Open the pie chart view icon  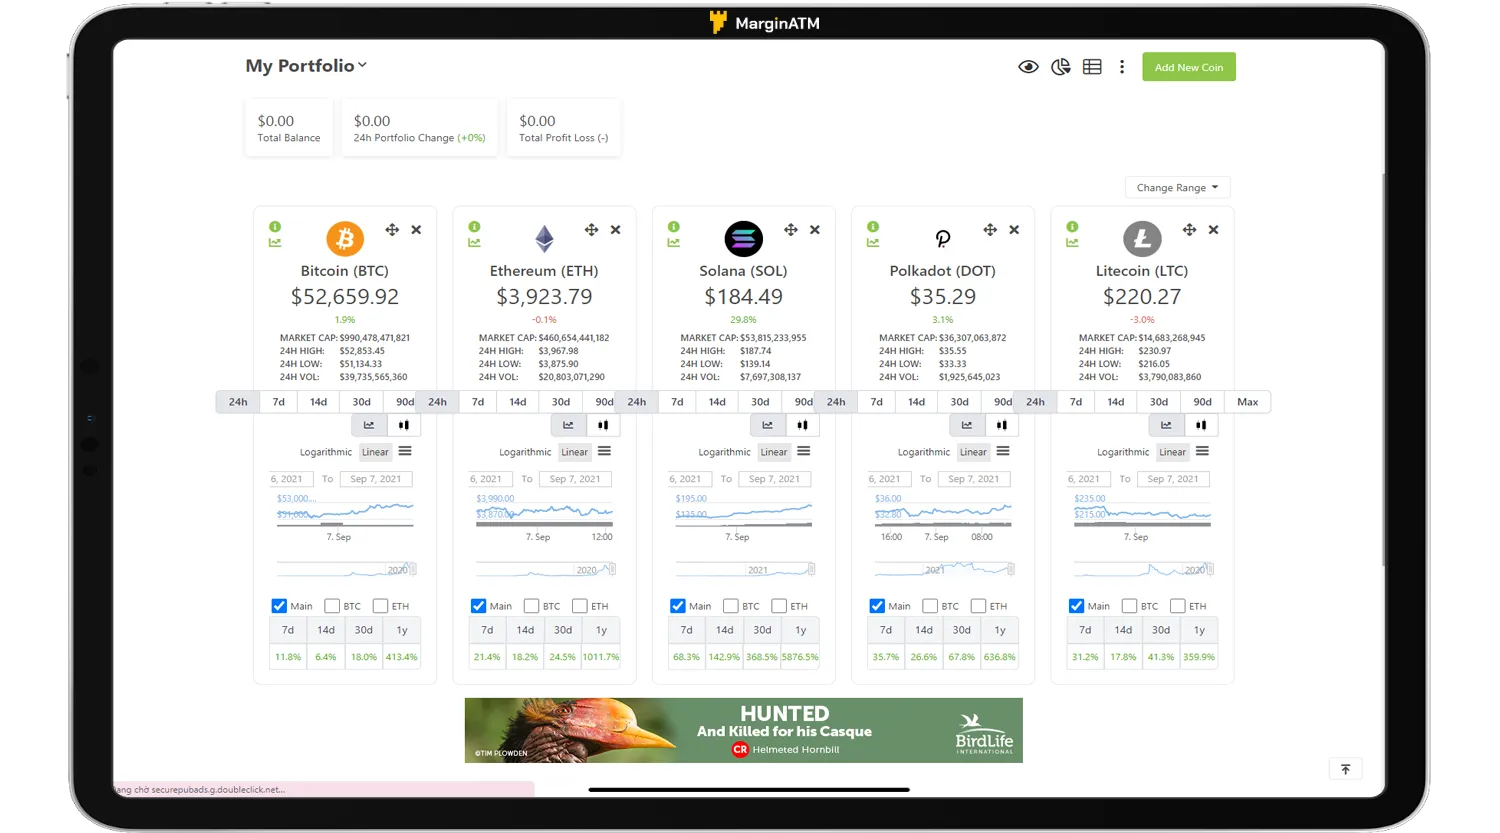click(1061, 67)
